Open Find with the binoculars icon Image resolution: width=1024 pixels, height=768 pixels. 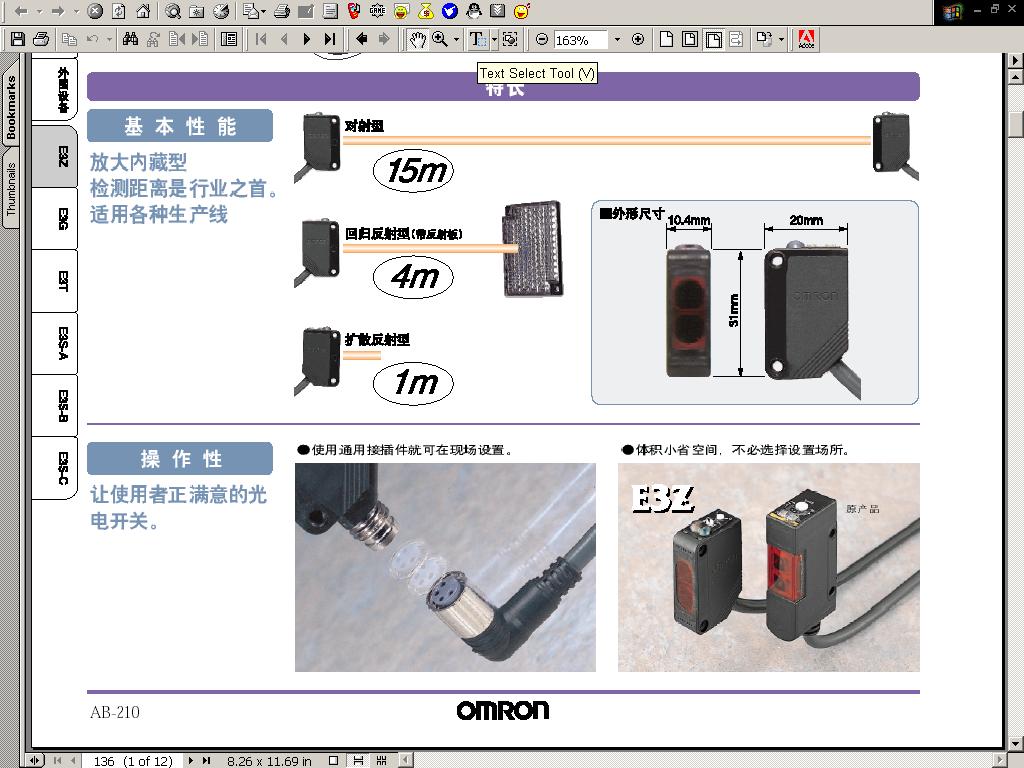pos(131,39)
